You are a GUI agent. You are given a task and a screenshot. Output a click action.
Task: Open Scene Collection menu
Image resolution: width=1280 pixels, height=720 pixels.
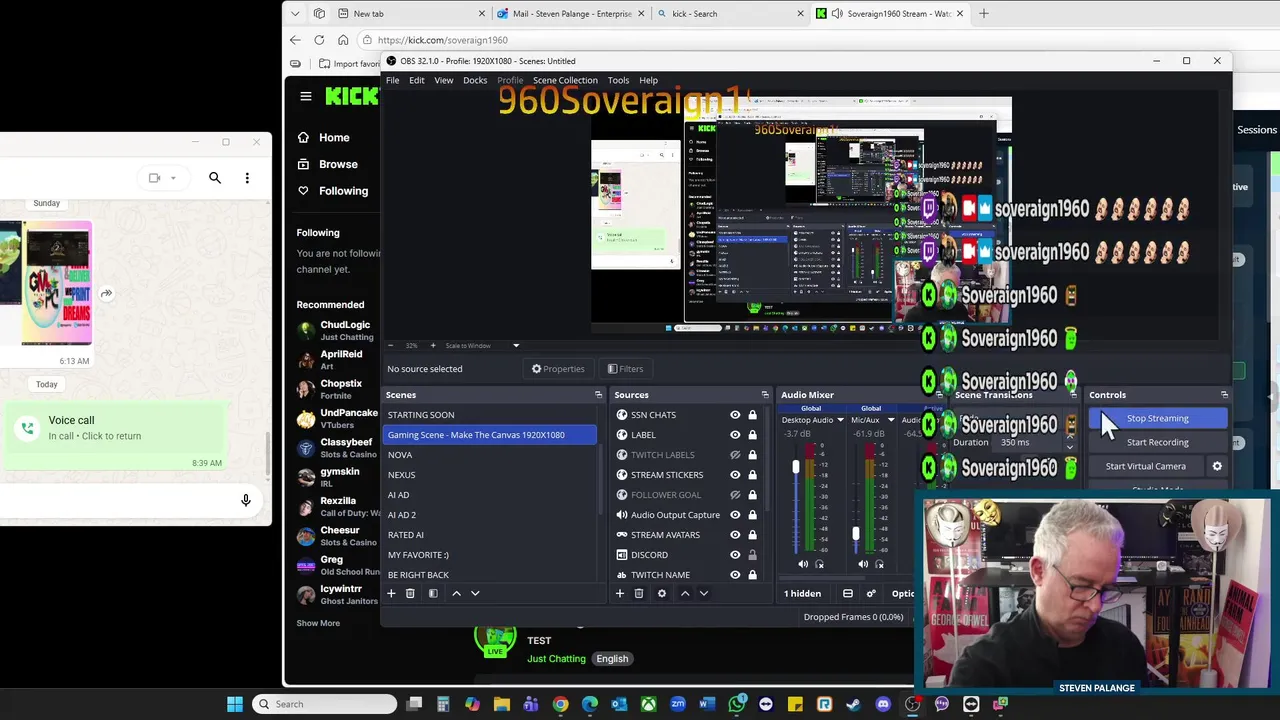click(565, 80)
